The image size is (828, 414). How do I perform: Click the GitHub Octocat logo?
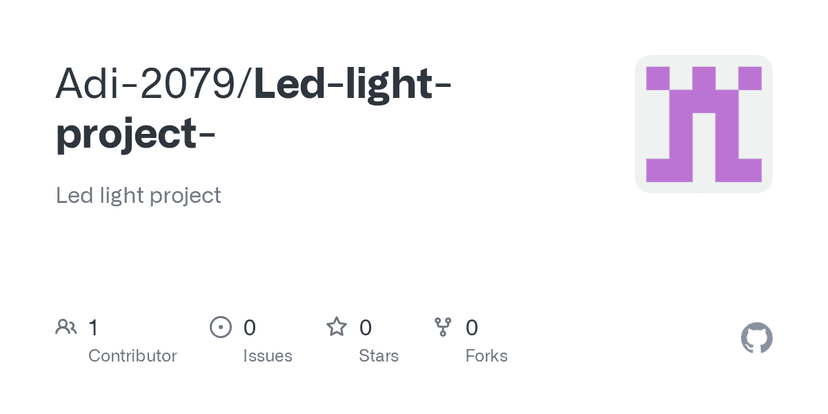coord(756,338)
